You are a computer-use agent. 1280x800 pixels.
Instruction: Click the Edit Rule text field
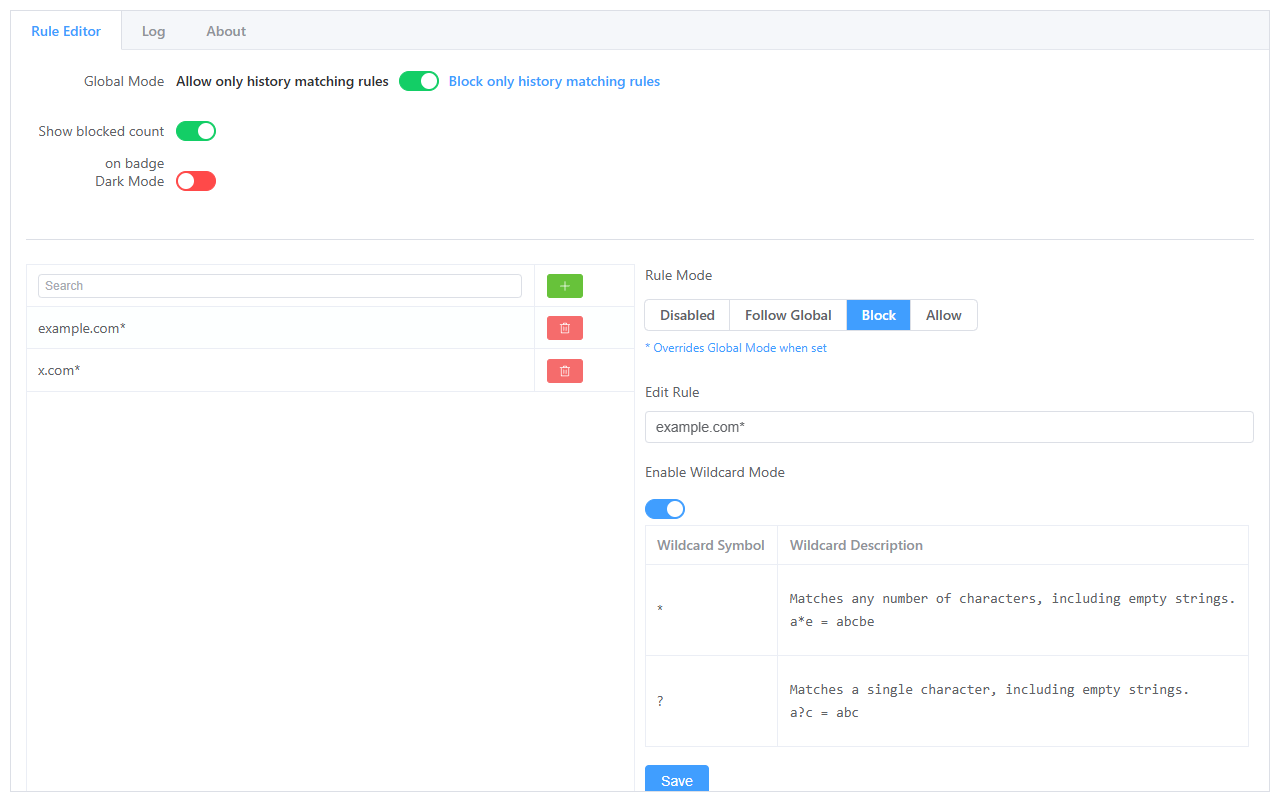point(949,427)
